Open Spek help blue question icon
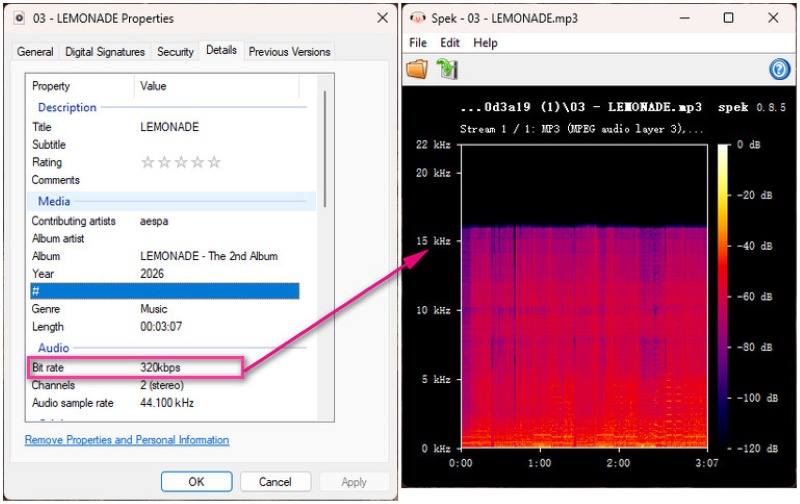This screenshot has width=800, height=504. pos(779,69)
